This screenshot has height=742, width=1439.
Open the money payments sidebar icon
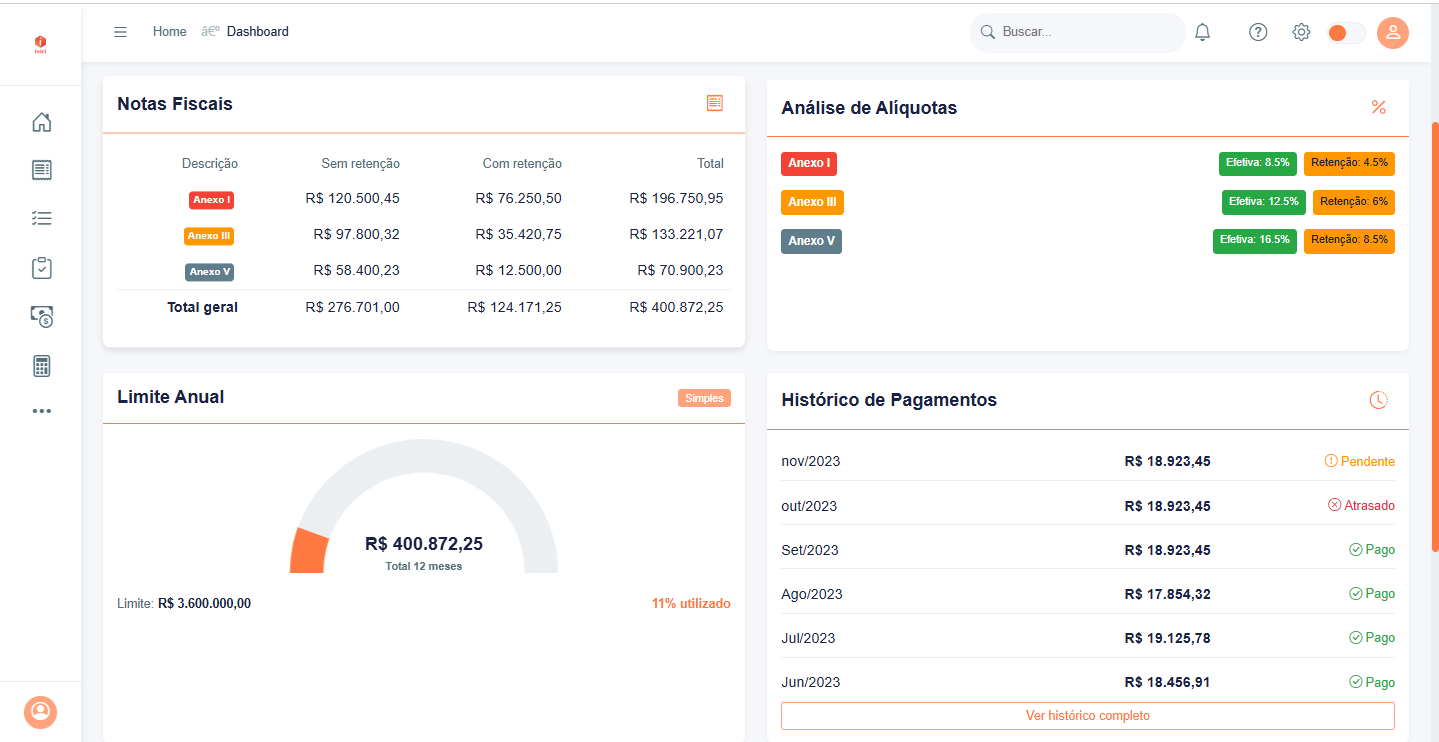point(41,317)
